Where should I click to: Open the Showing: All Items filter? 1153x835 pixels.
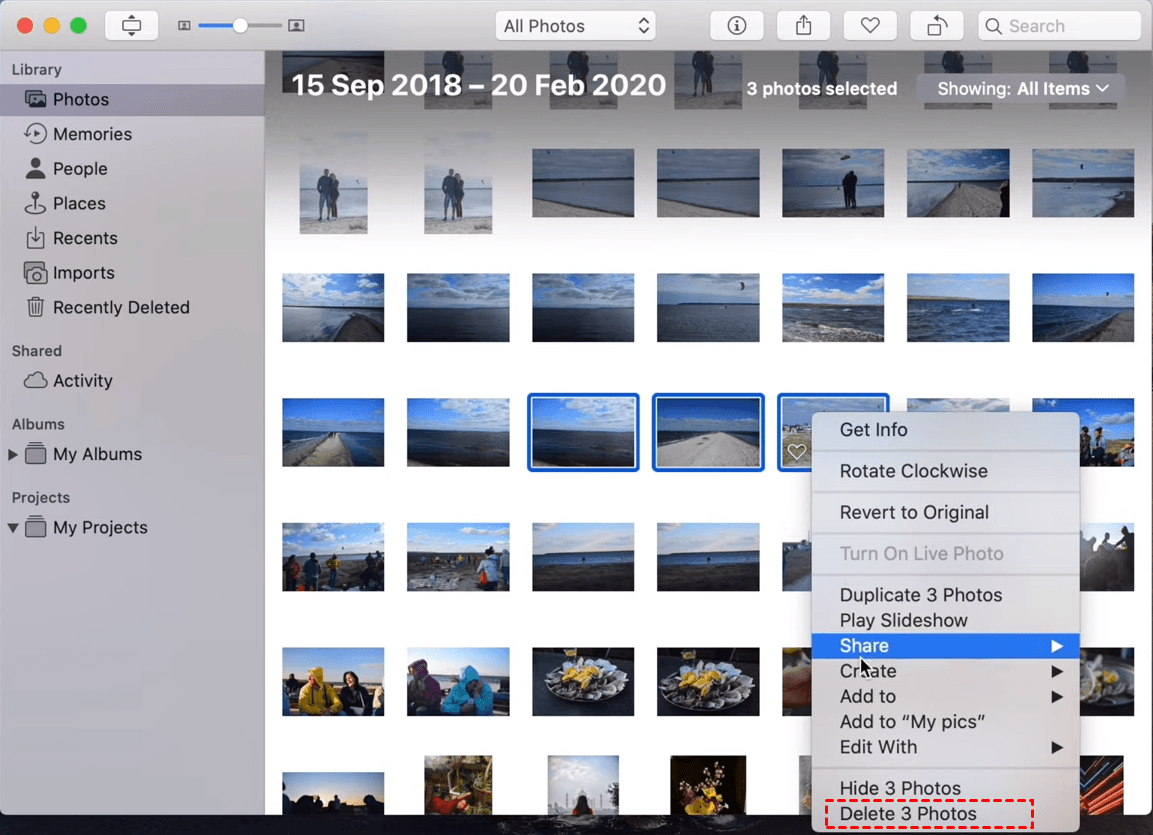1020,89
